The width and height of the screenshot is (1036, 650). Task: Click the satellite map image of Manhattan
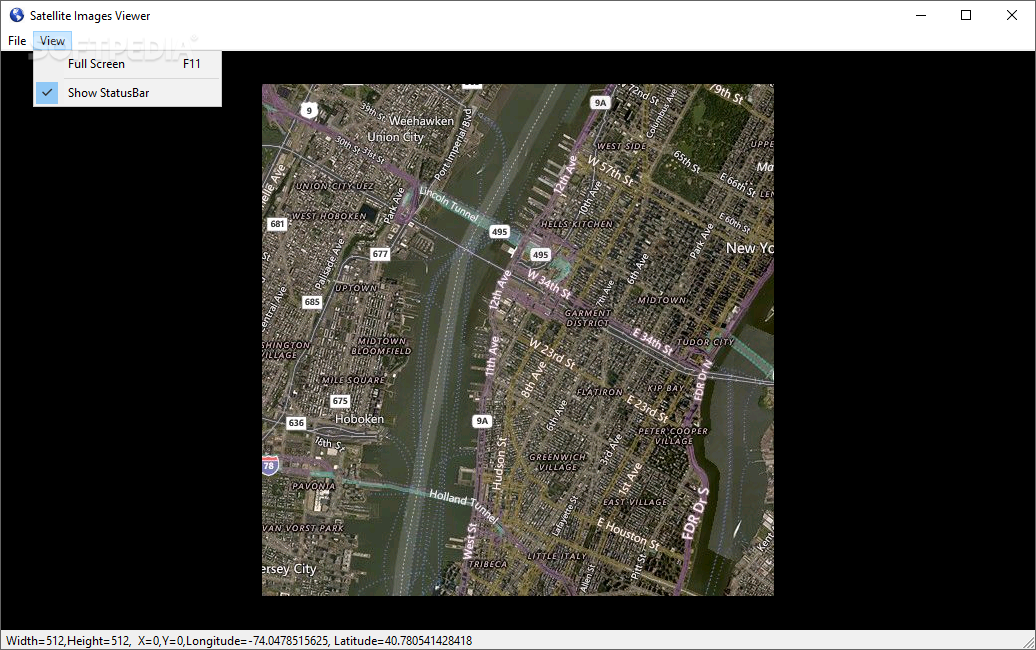[517, 340]
